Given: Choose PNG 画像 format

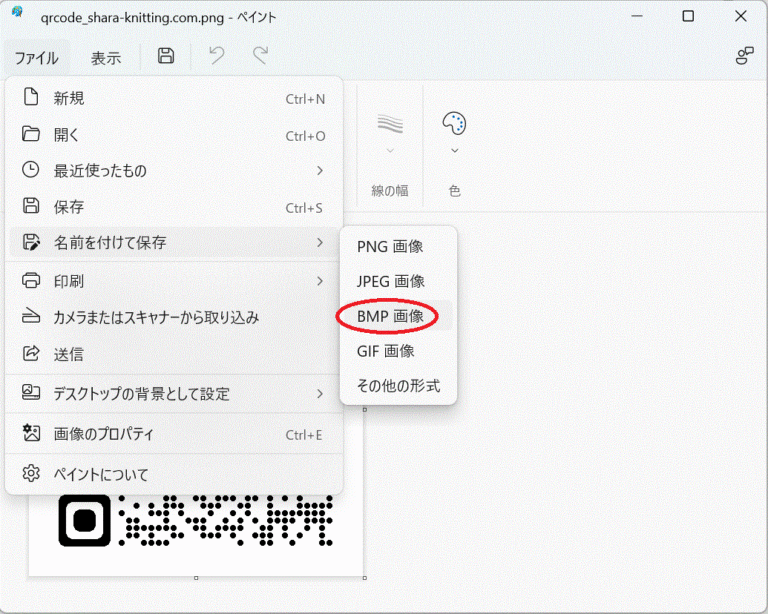Looking at the screenshot, I should pos(390,247).
